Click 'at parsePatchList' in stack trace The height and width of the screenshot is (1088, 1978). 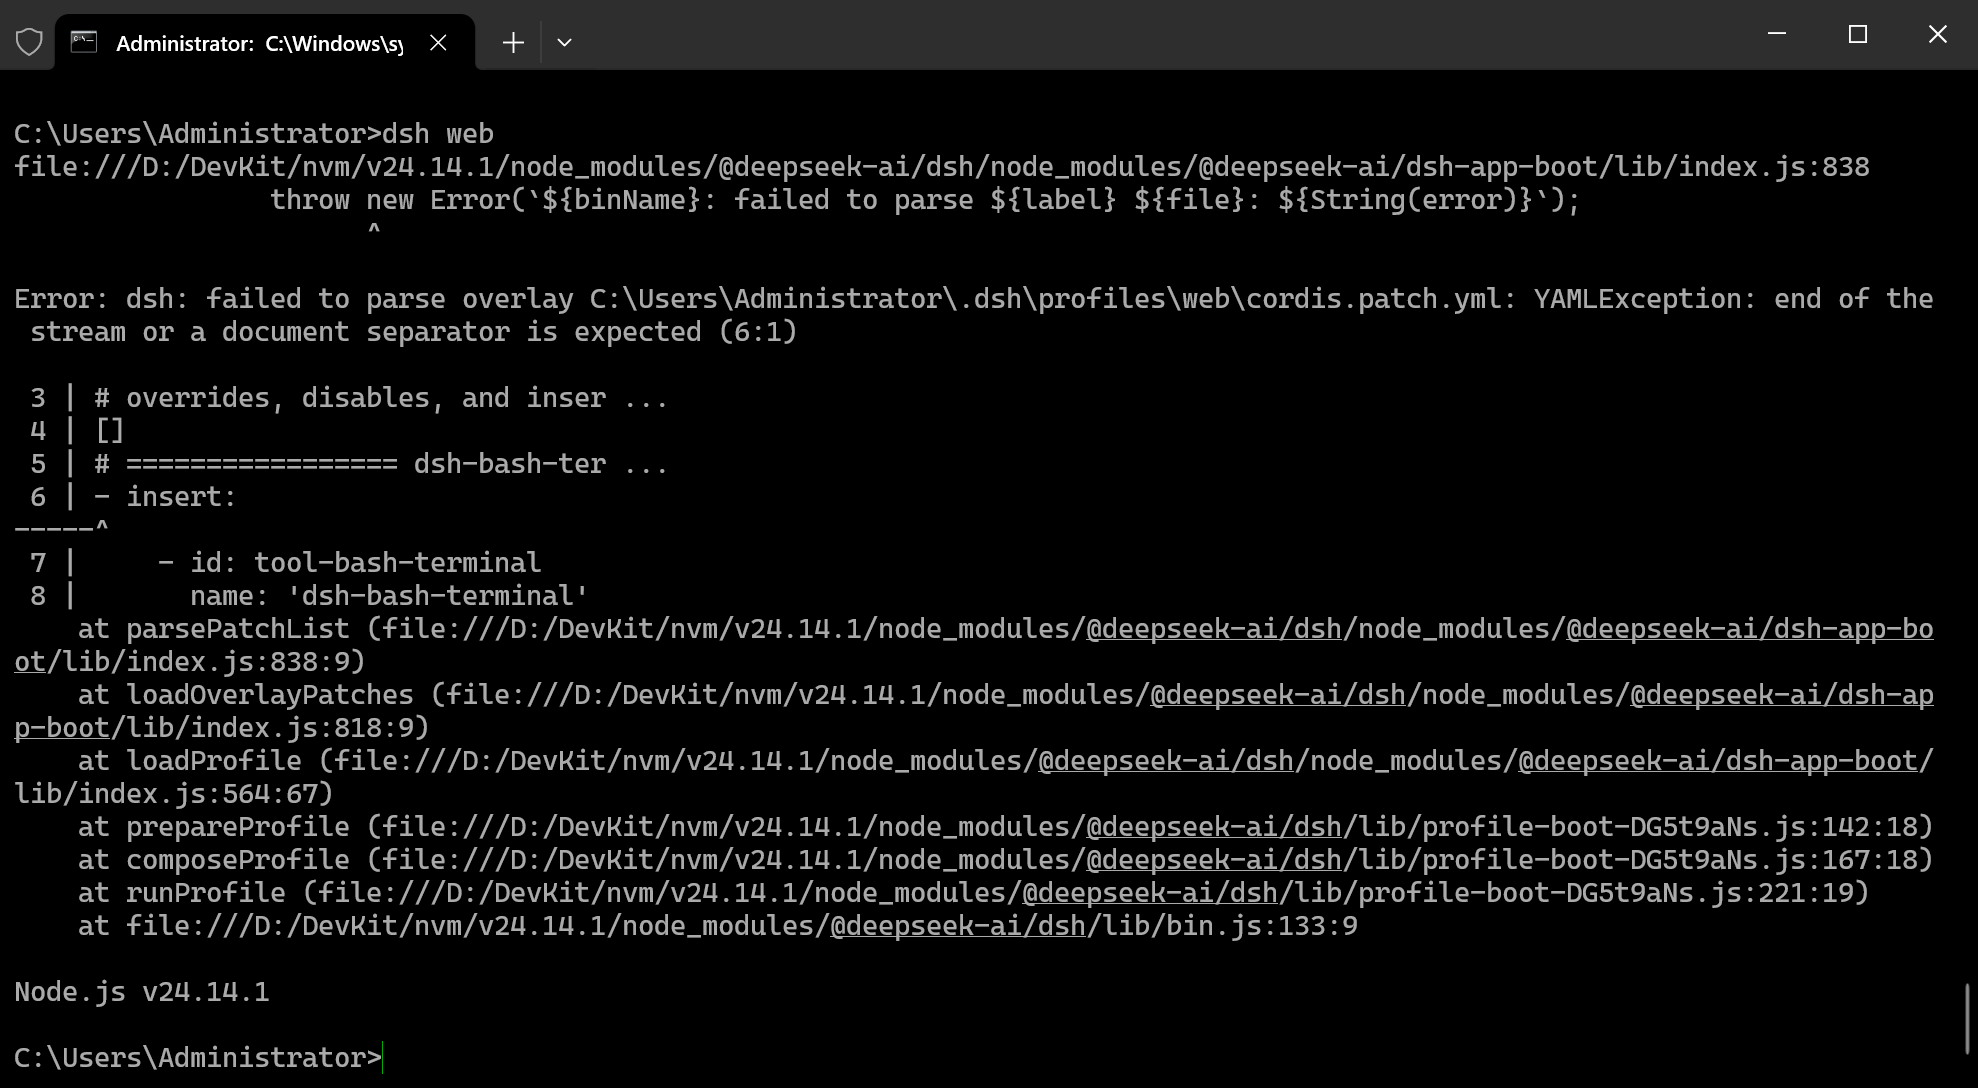pos(214,629)
